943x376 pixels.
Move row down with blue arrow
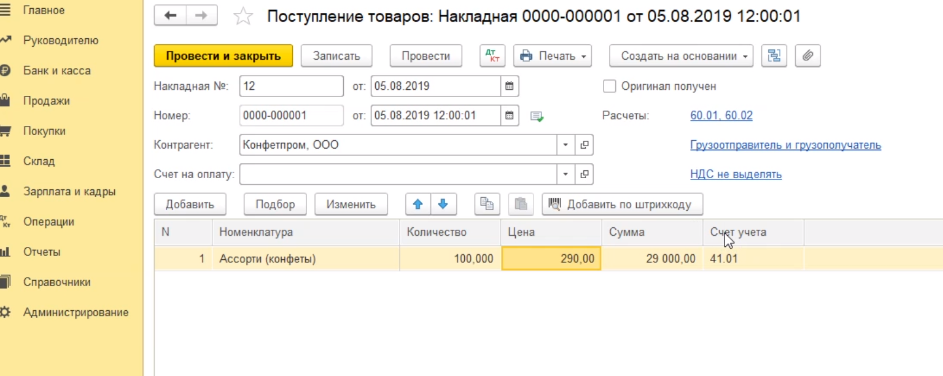443,204
